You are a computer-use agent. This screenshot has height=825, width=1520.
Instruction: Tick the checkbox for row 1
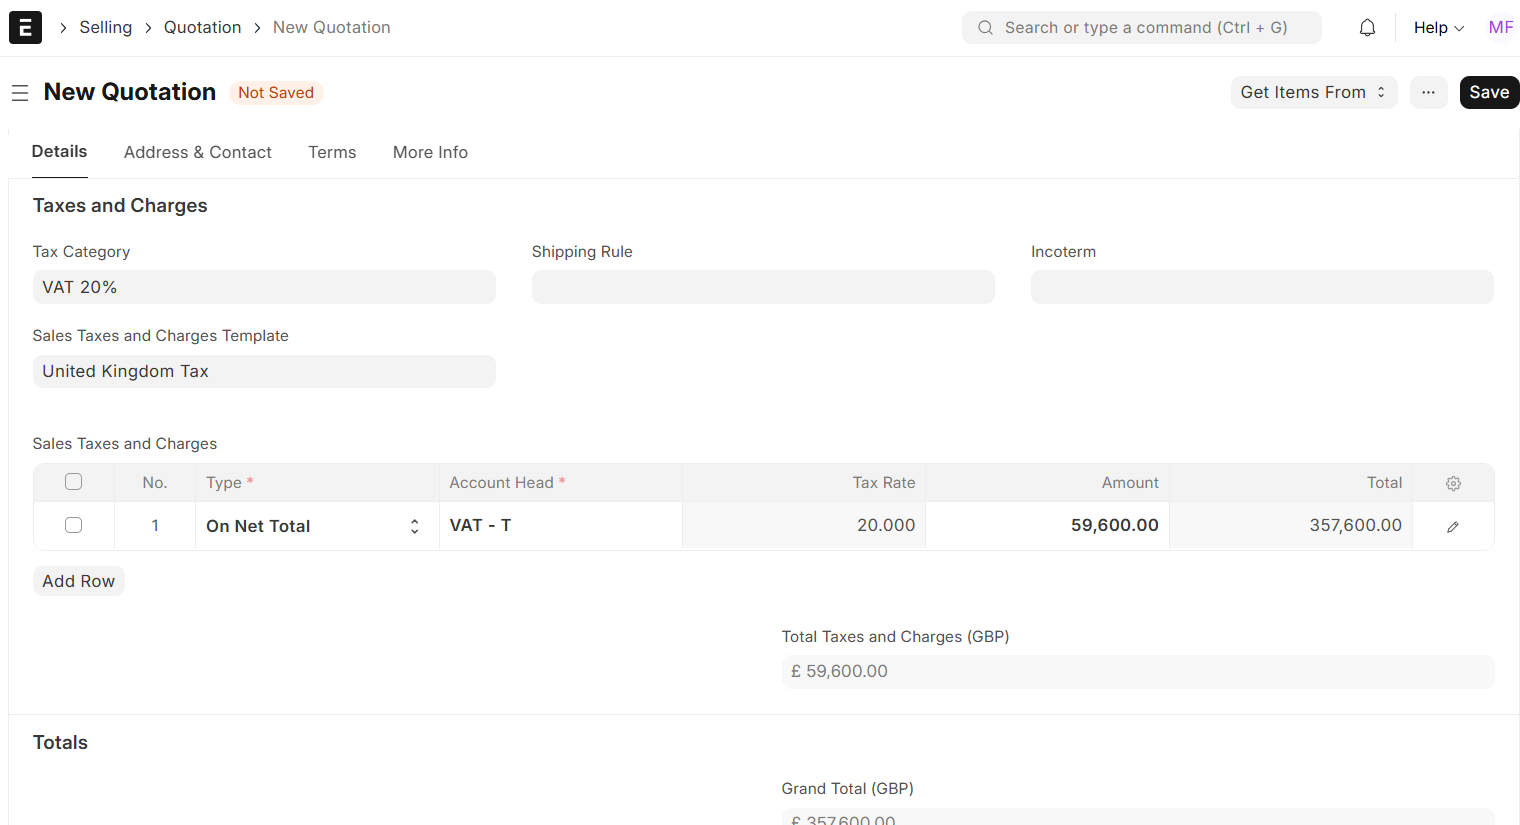coord(73,525)
